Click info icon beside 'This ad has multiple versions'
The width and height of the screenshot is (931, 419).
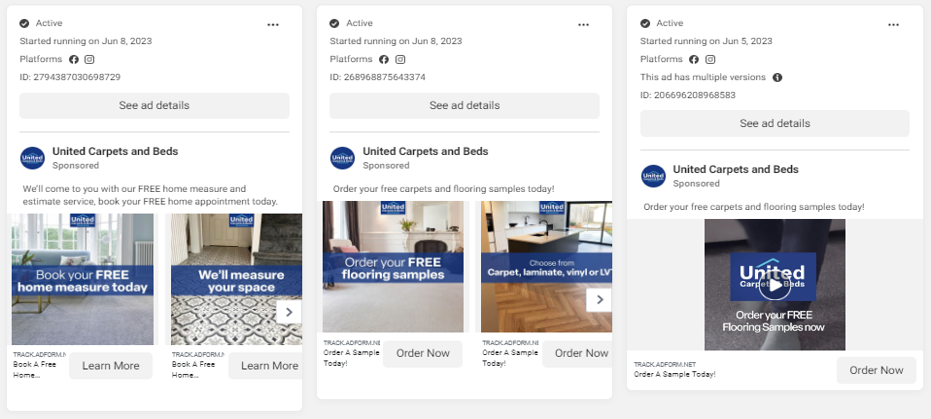[x=777, y=77]
